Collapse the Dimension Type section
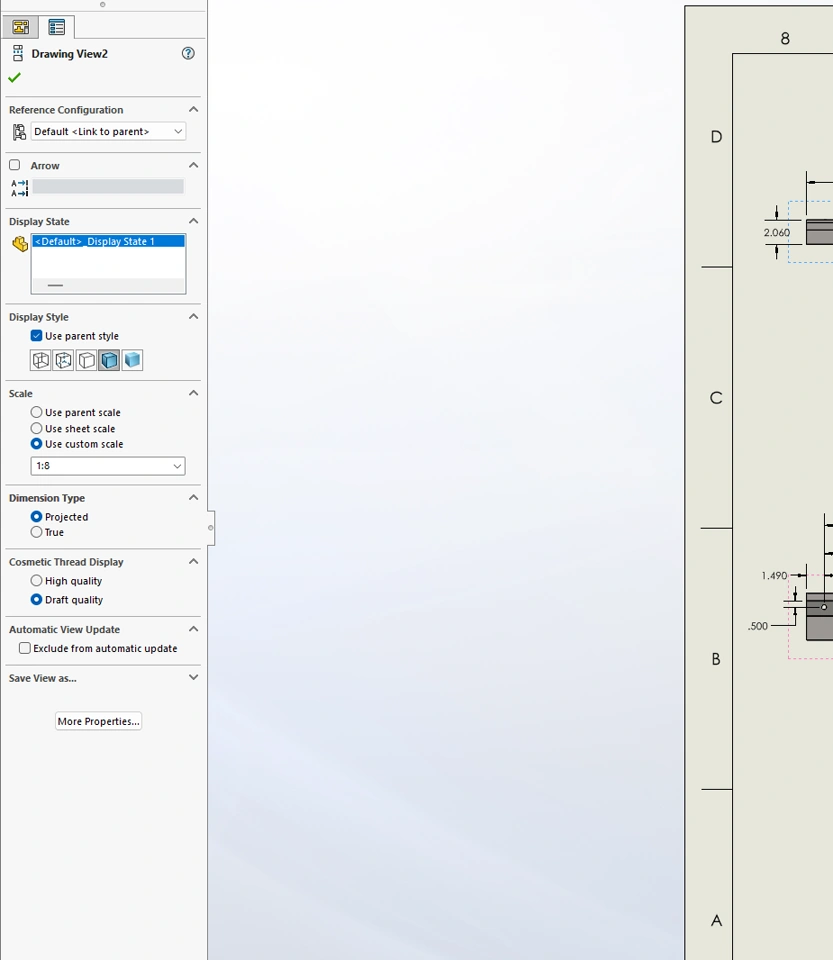The width and height of the screenshot is (833, 960). pyautogui.click(x=193, y=498)
